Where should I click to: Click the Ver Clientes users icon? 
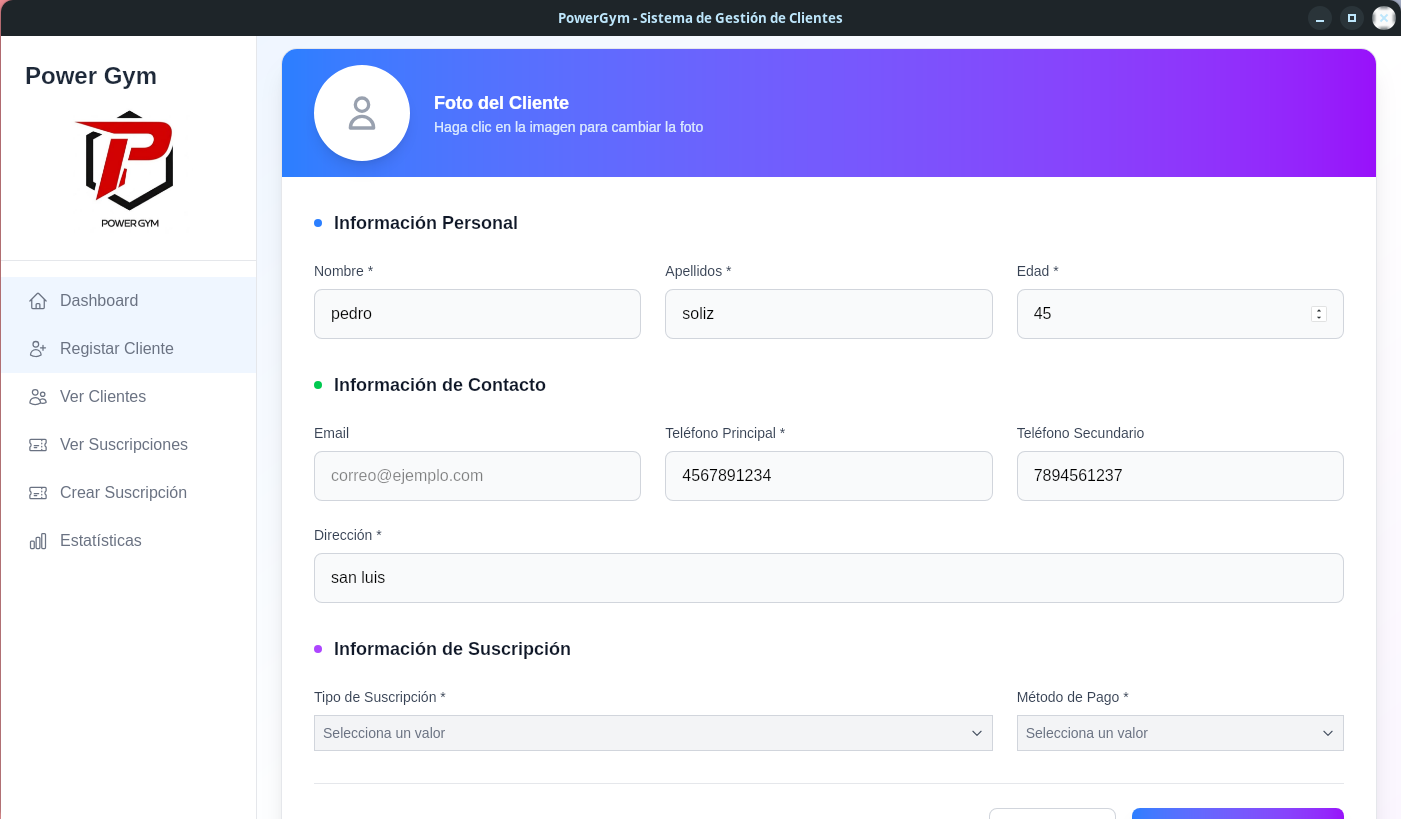(38, 397)
